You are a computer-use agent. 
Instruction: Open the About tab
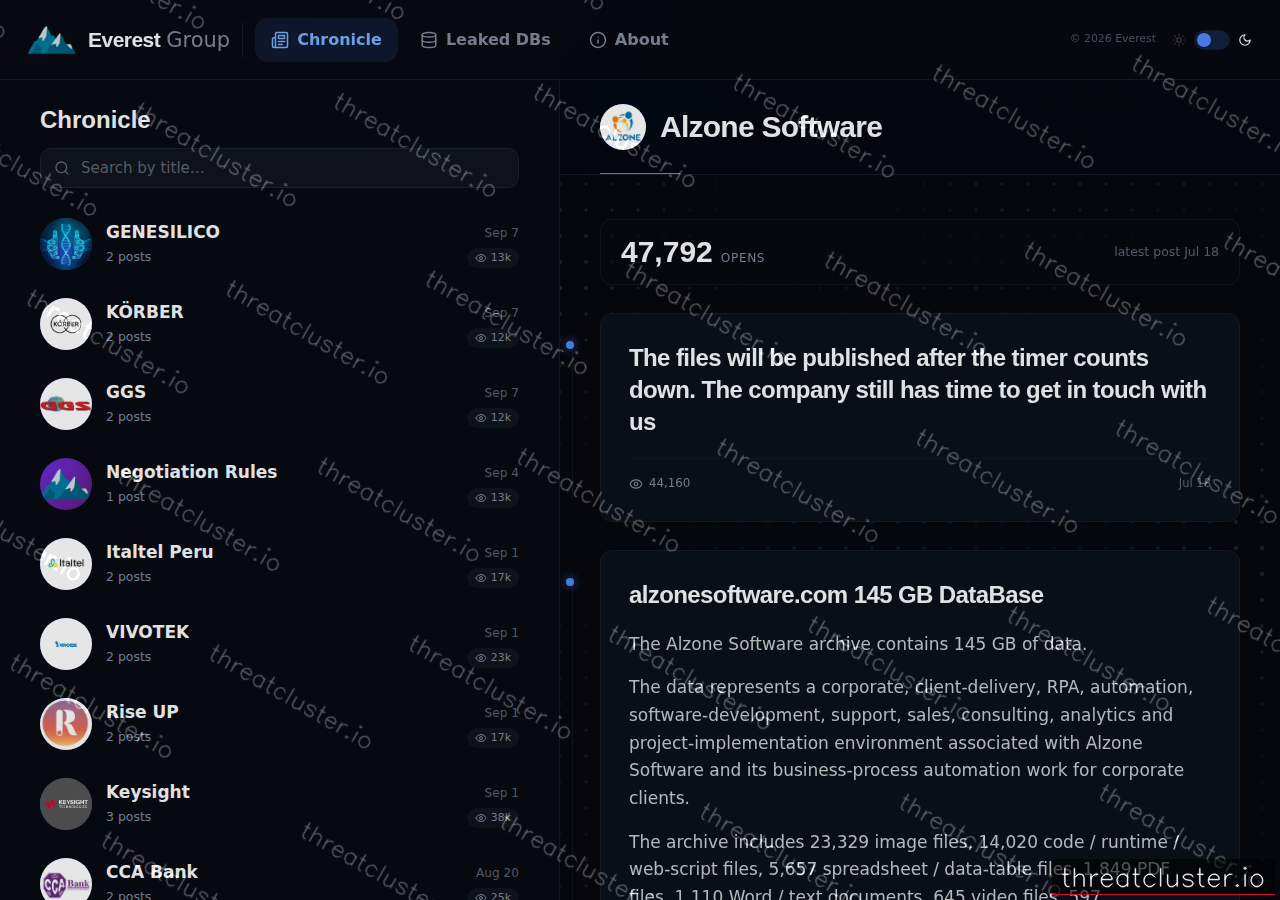629,40
